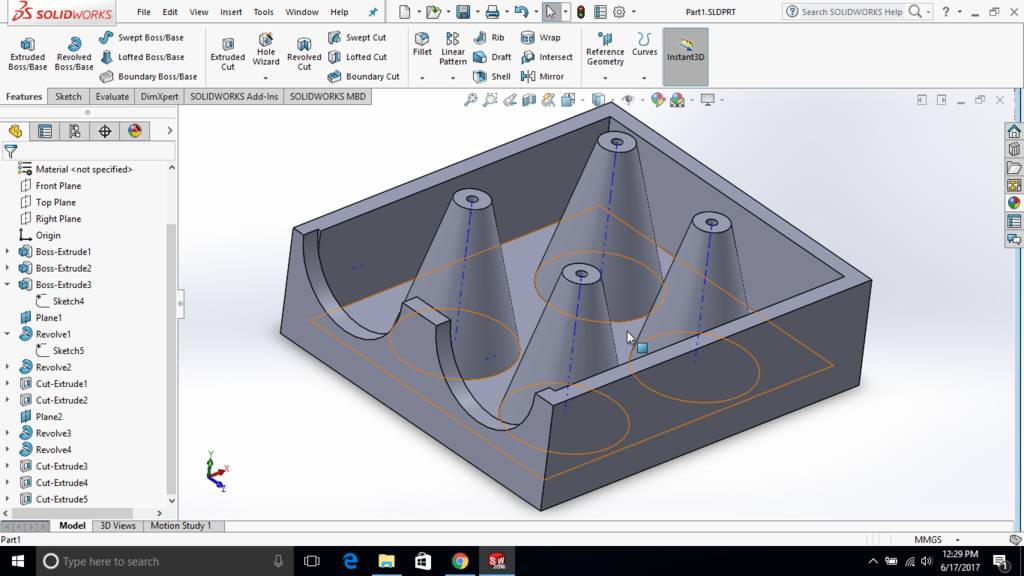1024x576 pixels.
Task: Click the feature tree filter field
Action: 91,152
